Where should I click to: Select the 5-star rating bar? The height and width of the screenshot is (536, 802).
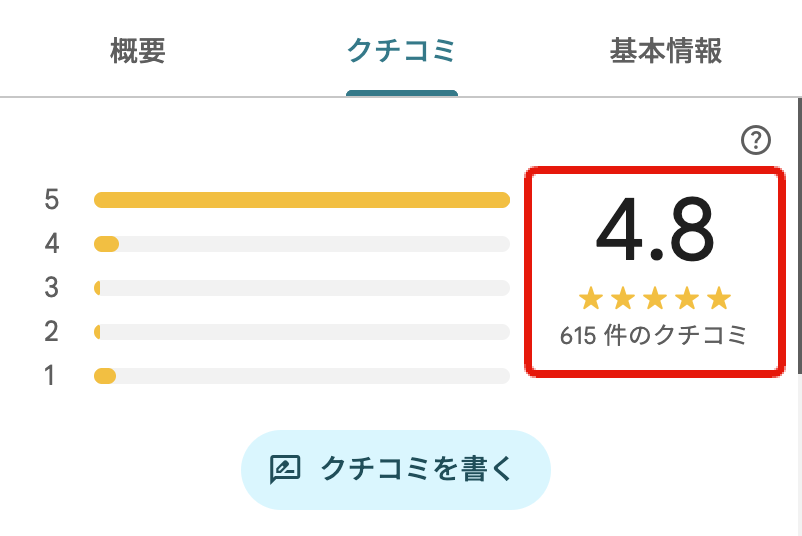click(x=301, y=200)
